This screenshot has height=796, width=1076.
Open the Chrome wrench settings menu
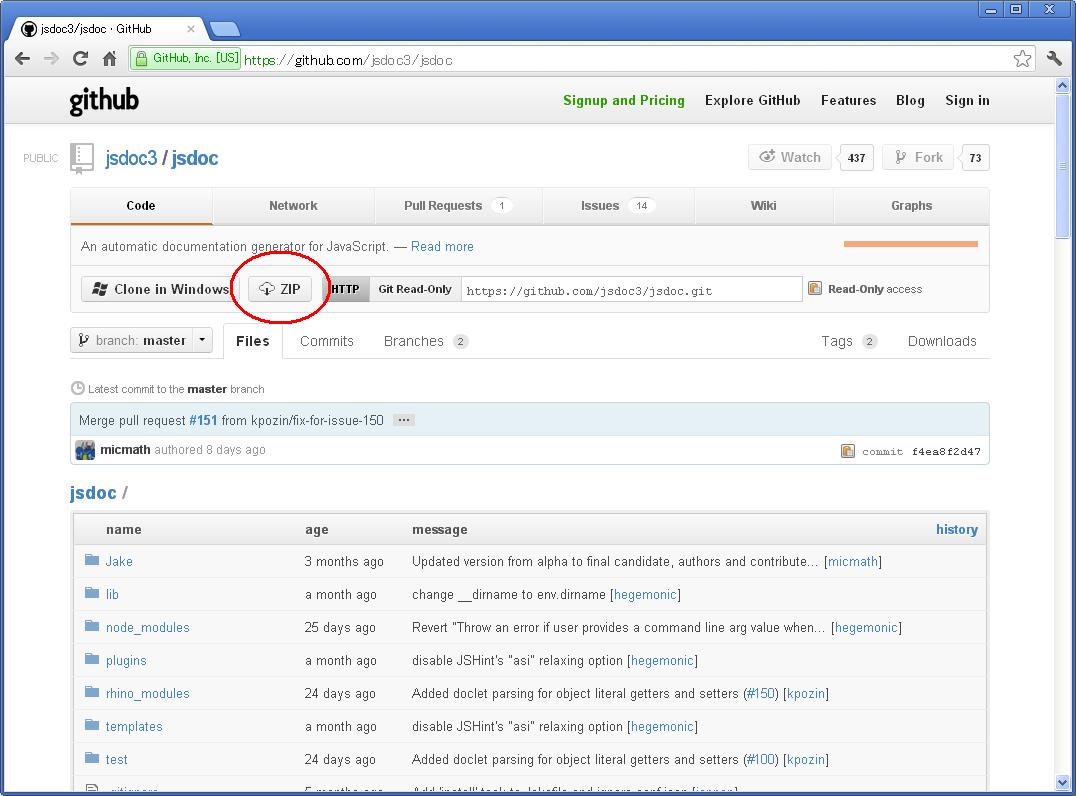[1054, 59]
